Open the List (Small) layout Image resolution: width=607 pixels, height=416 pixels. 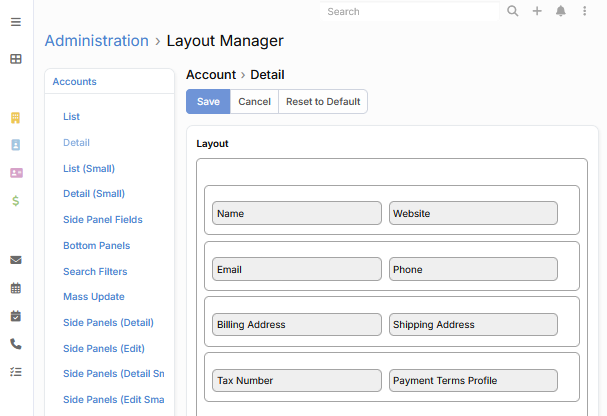[89, 169]
